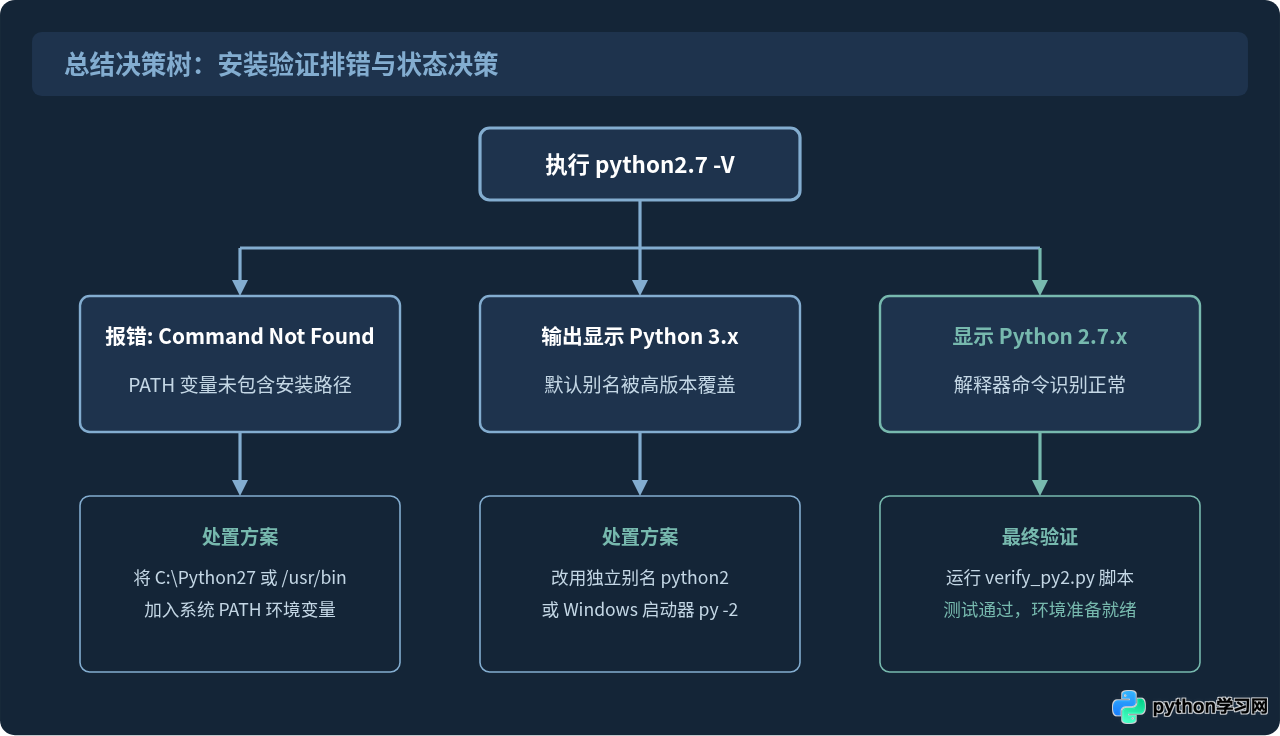Select the root node '执行 python2.7 -V'
Image resolution: width=1280 pixels, height=736 pixels.
(640, 164)
